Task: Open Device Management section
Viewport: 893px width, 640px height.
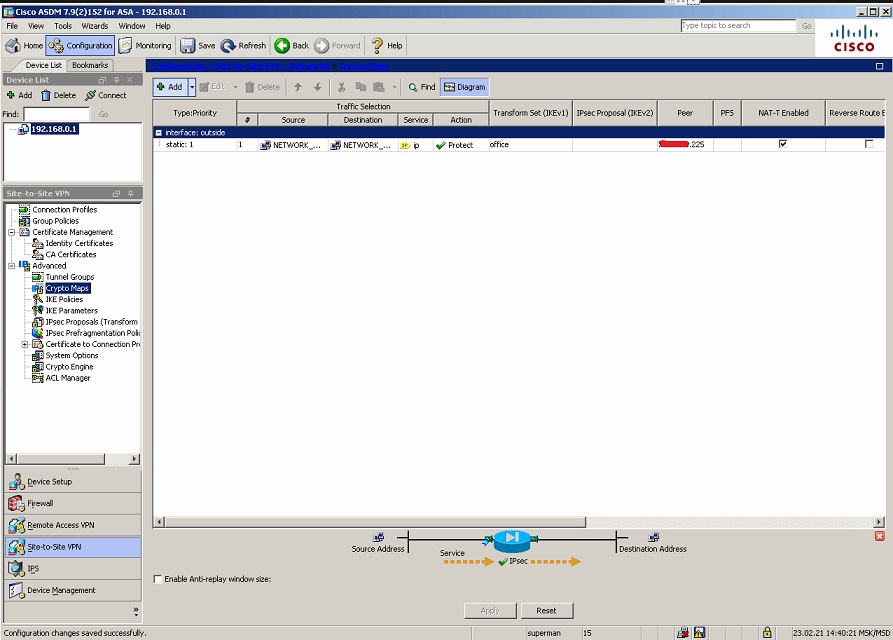Action: (73, 590)
